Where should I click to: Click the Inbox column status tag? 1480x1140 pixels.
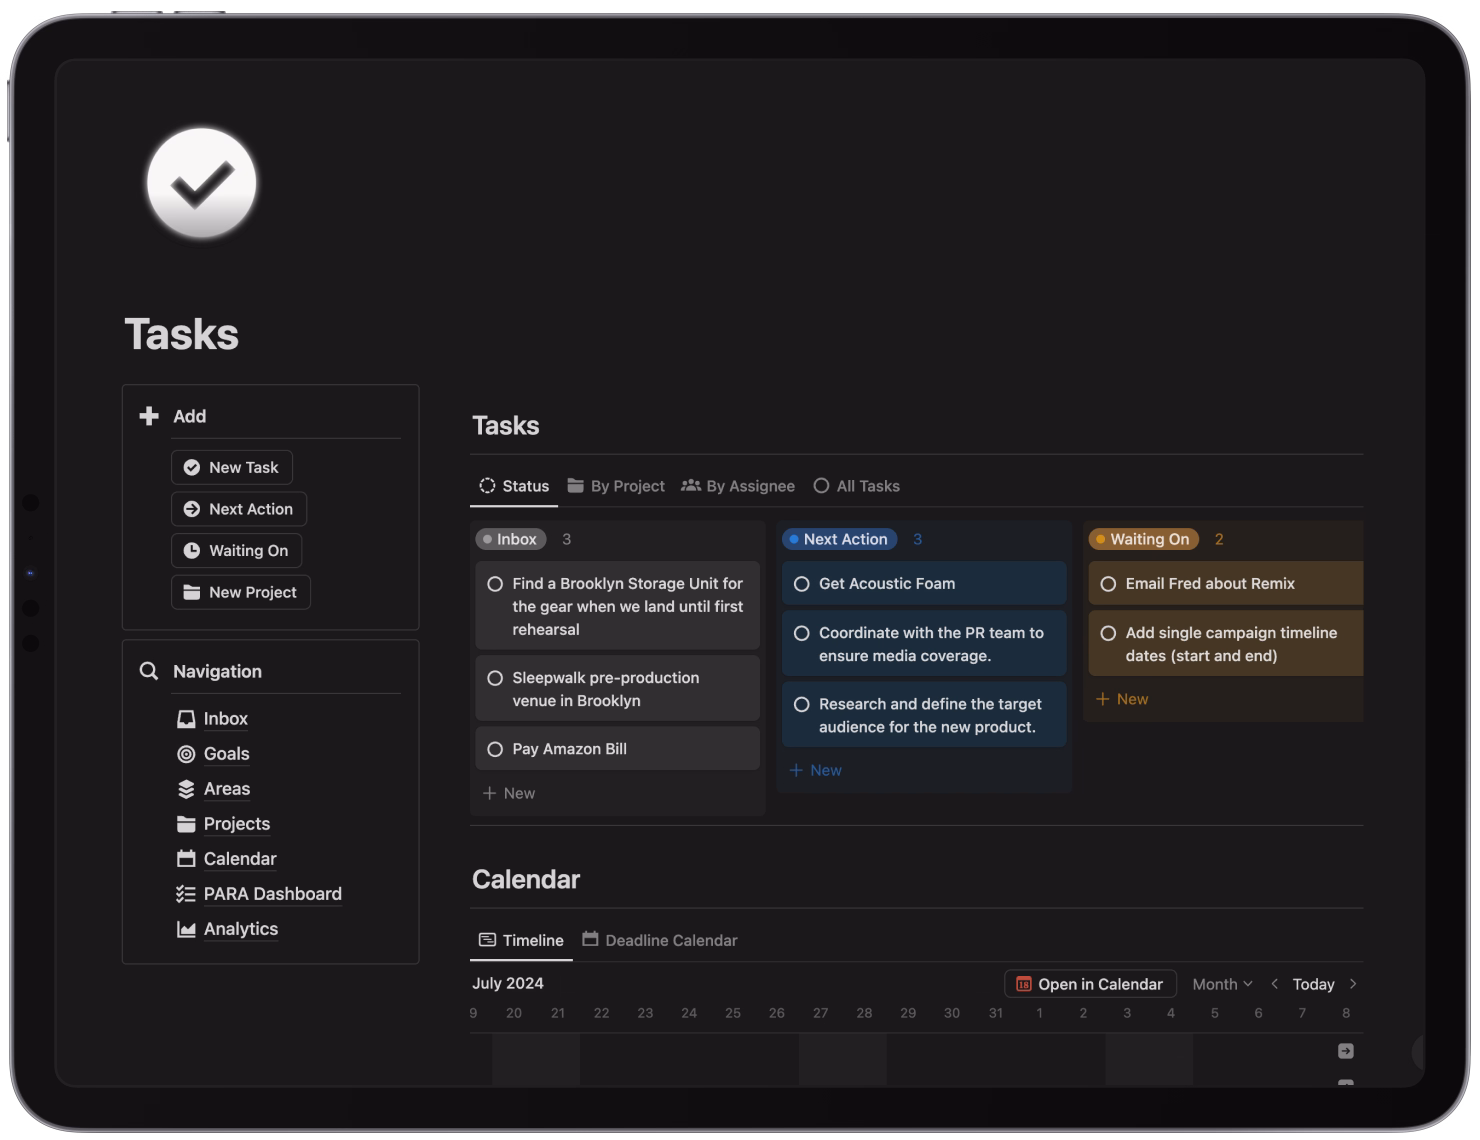(511, 539)
